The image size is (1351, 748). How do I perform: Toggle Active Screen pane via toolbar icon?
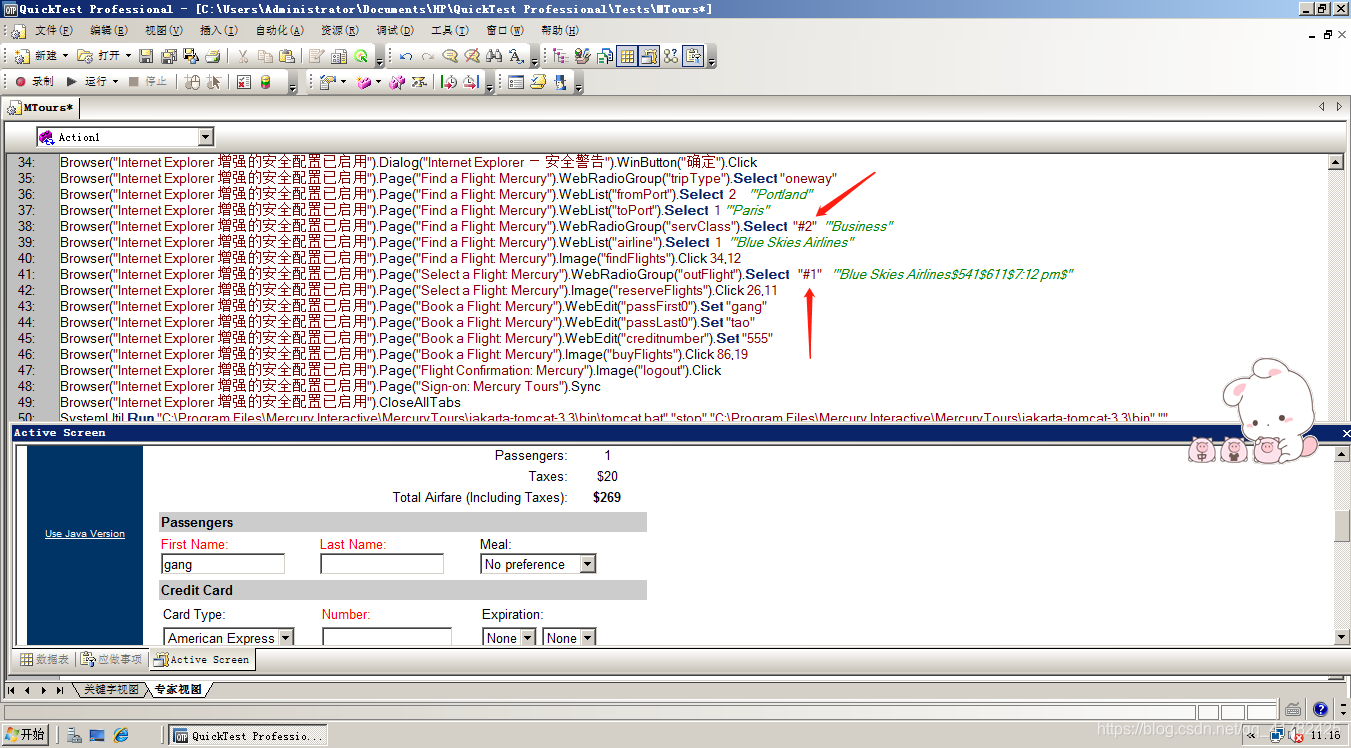[x=649, y=56]
